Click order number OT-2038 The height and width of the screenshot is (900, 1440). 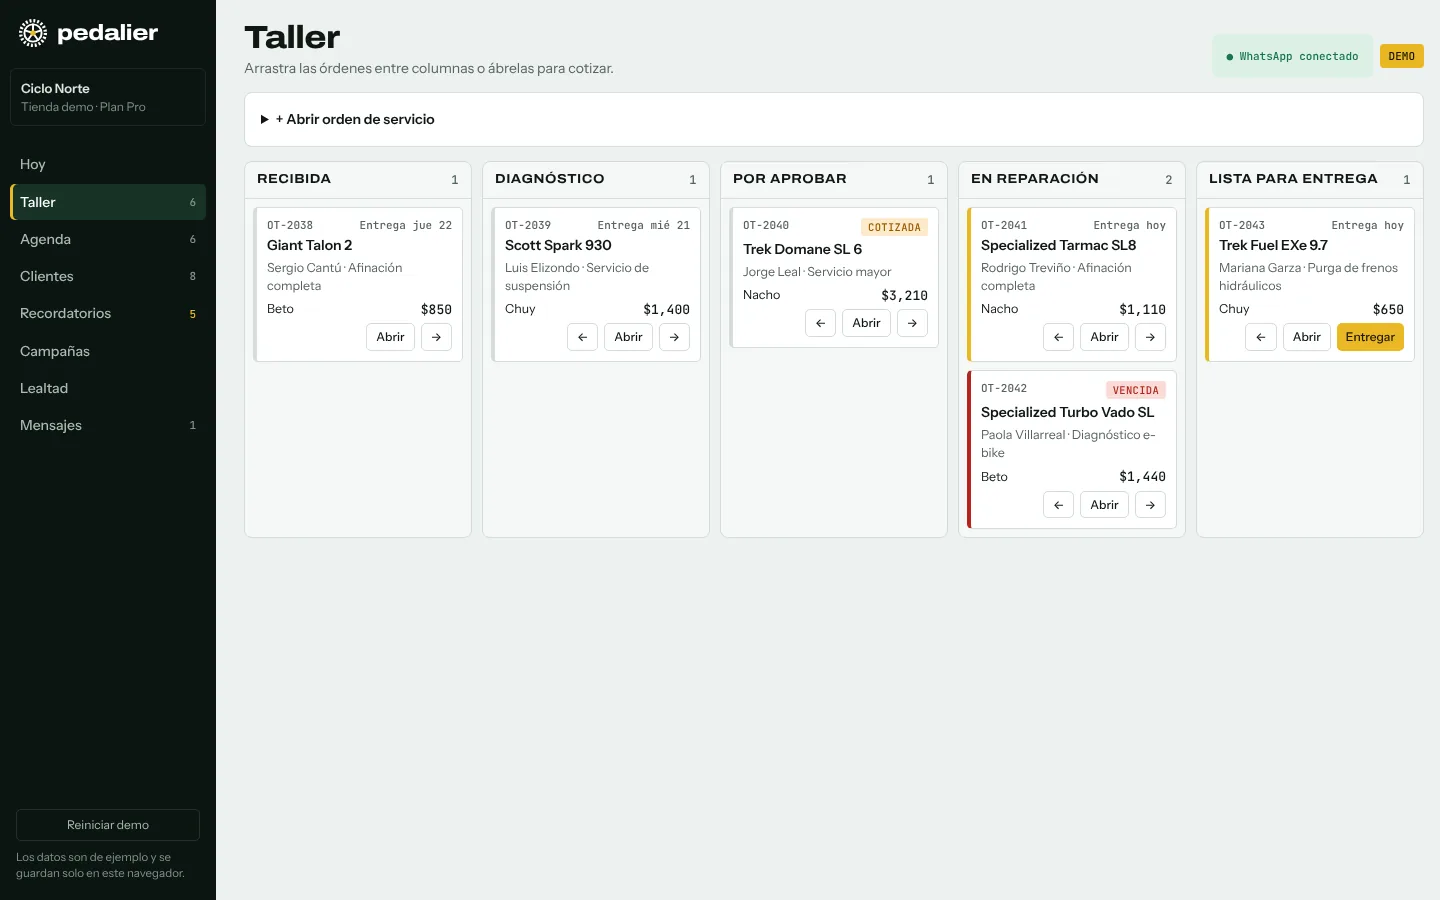[x=290, y=226]
